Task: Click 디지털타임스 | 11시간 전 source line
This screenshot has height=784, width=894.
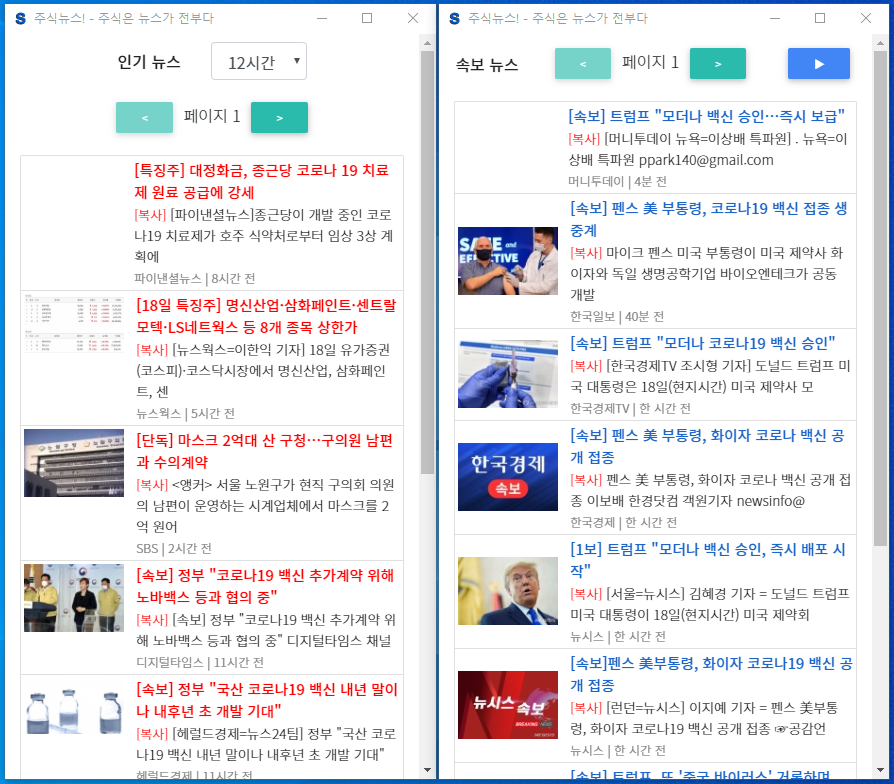Action: pyautogui.click(x=200, y=663)
